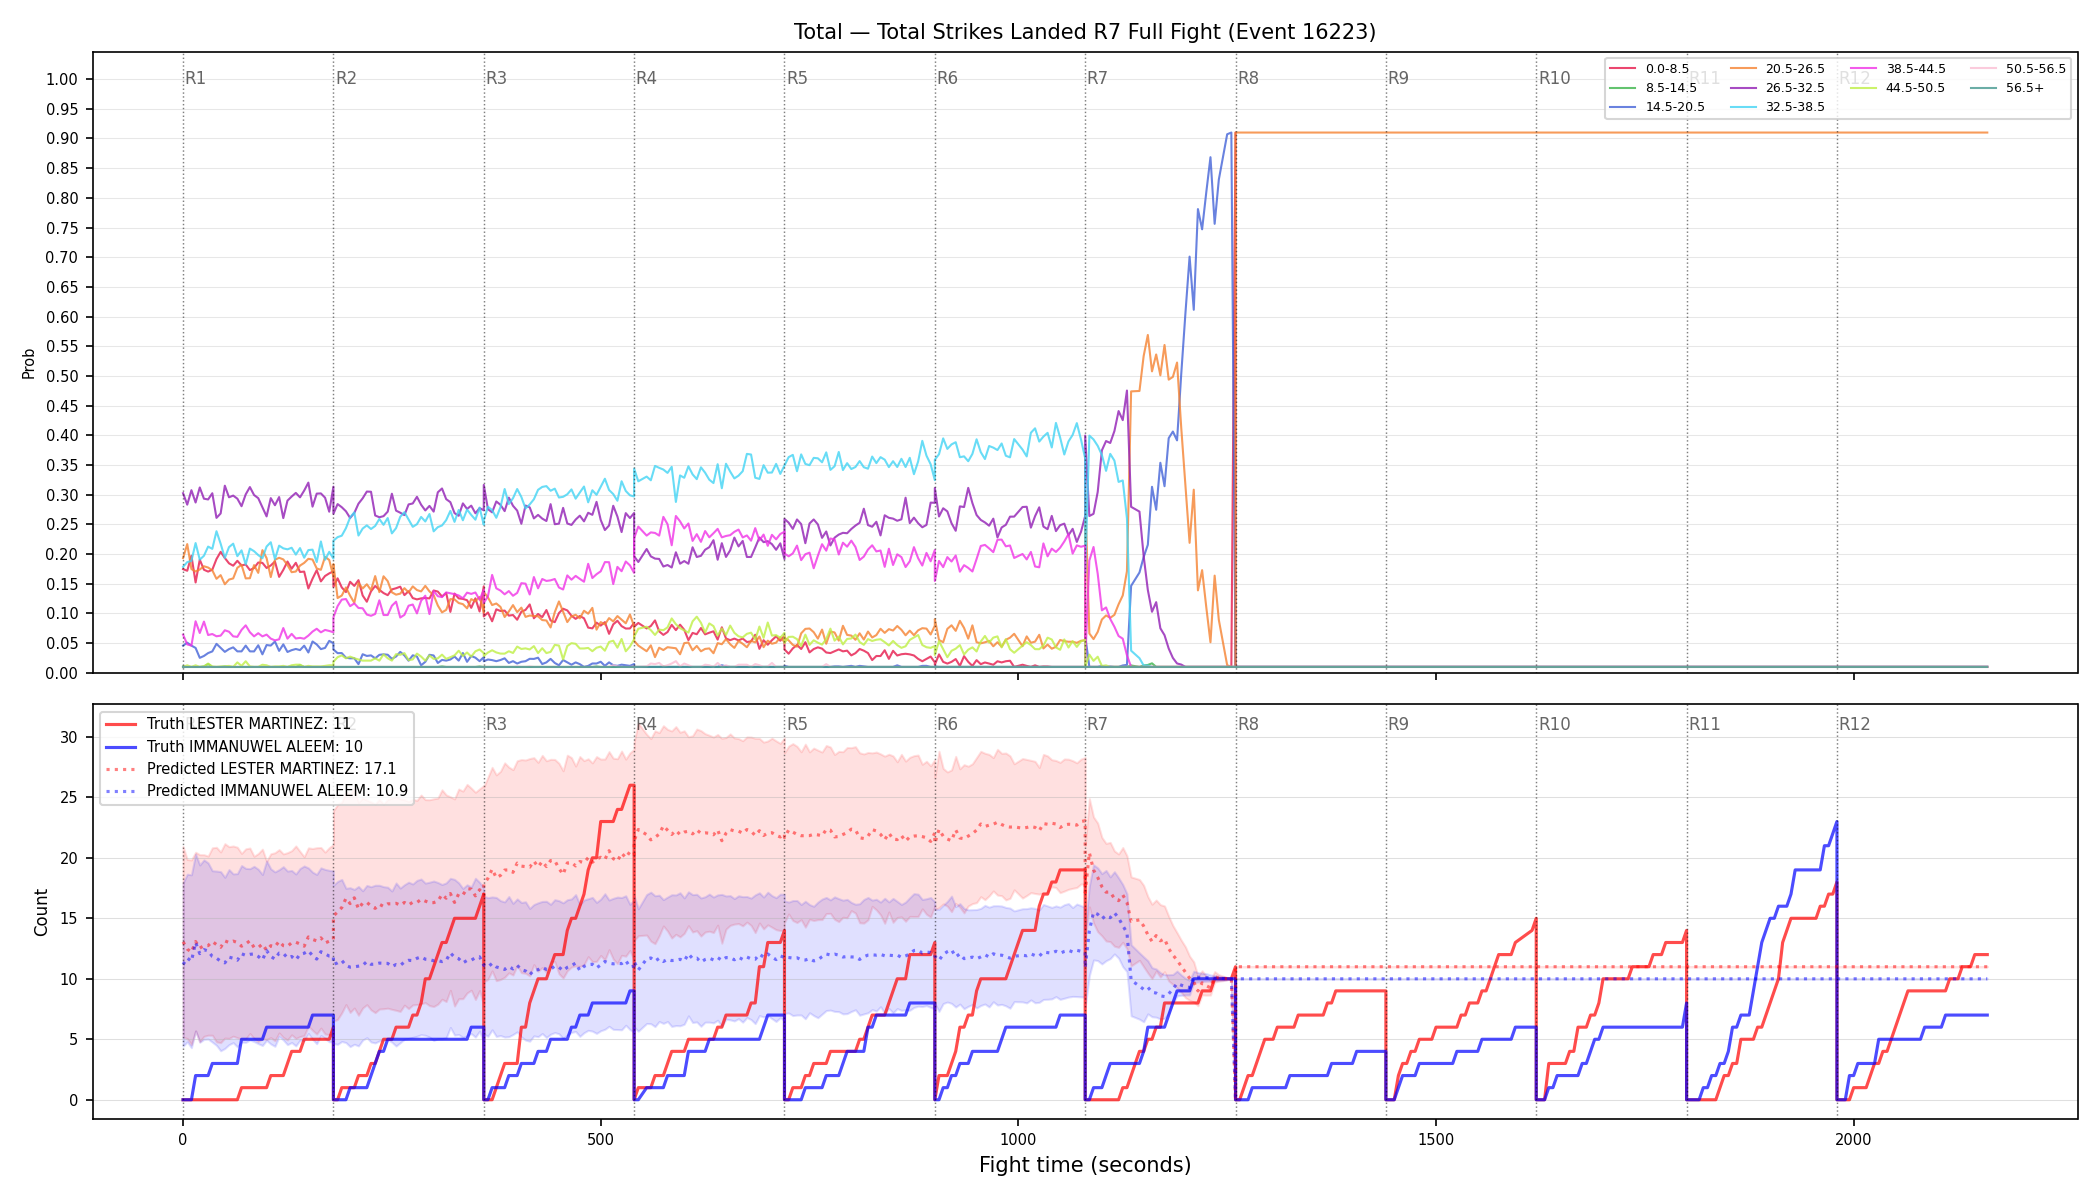Click the 0.75 tick on Prob axis
This screenshot has height=1200, width=2100.
click(62, 228)
